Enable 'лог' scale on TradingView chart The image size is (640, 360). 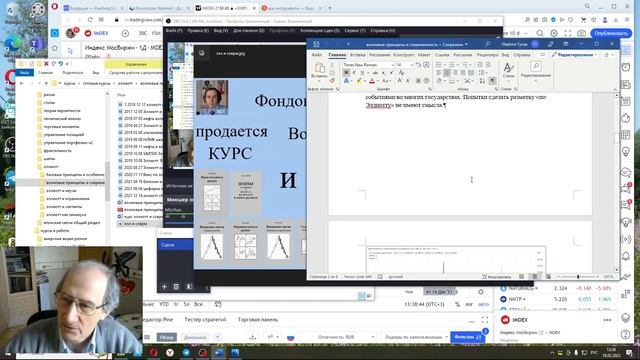[469, 304]
